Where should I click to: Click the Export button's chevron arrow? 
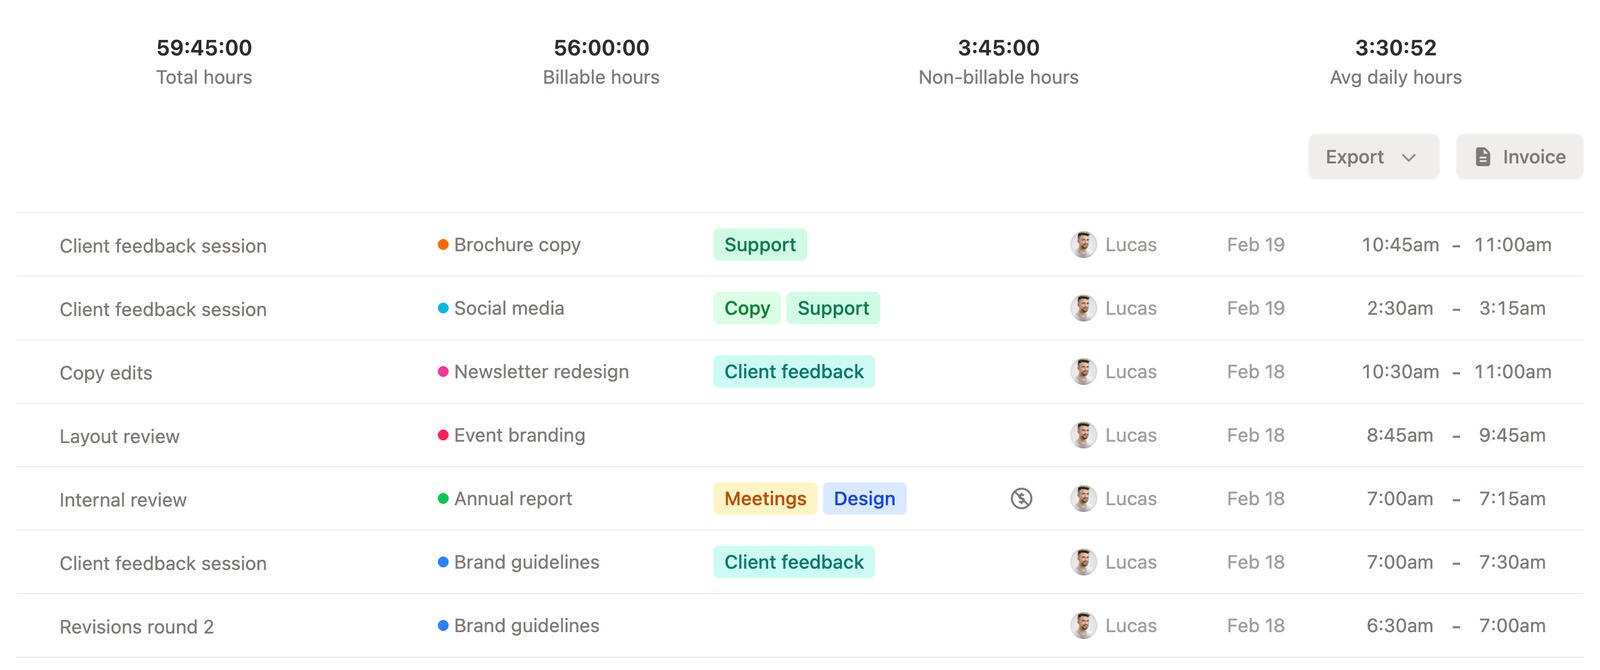pyautogui.click(x=1411, y=157)
